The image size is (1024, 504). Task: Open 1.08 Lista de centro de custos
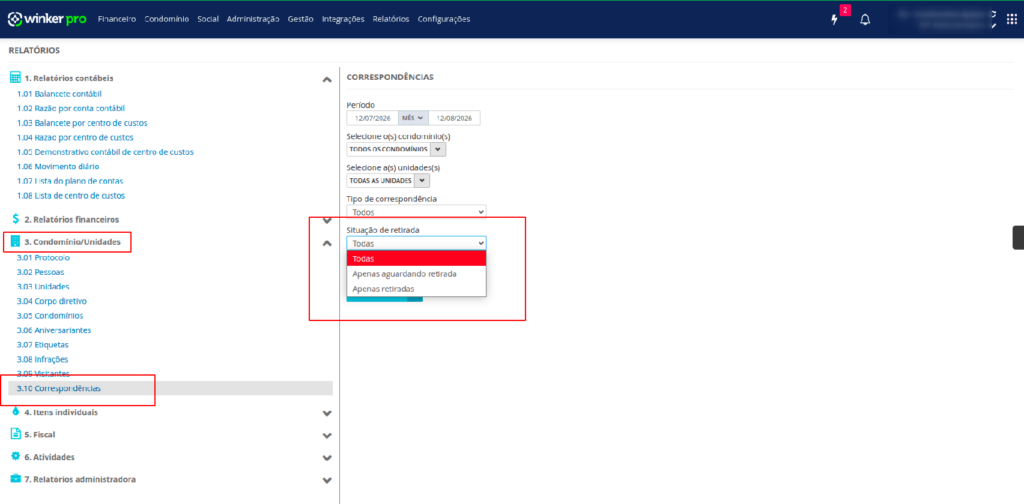click(71, 195)
